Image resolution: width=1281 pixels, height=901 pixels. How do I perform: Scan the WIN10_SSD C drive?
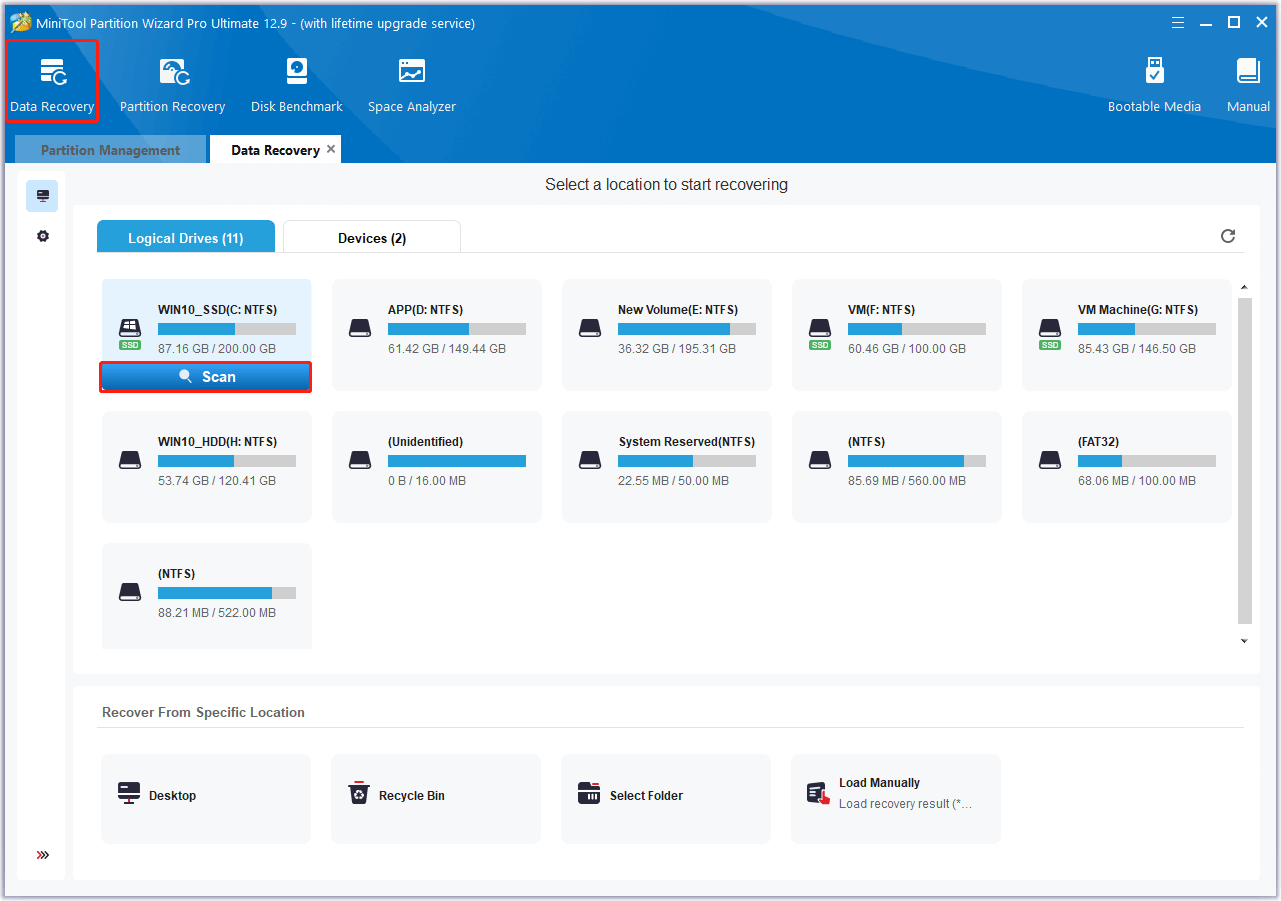[x=205, y=377]
